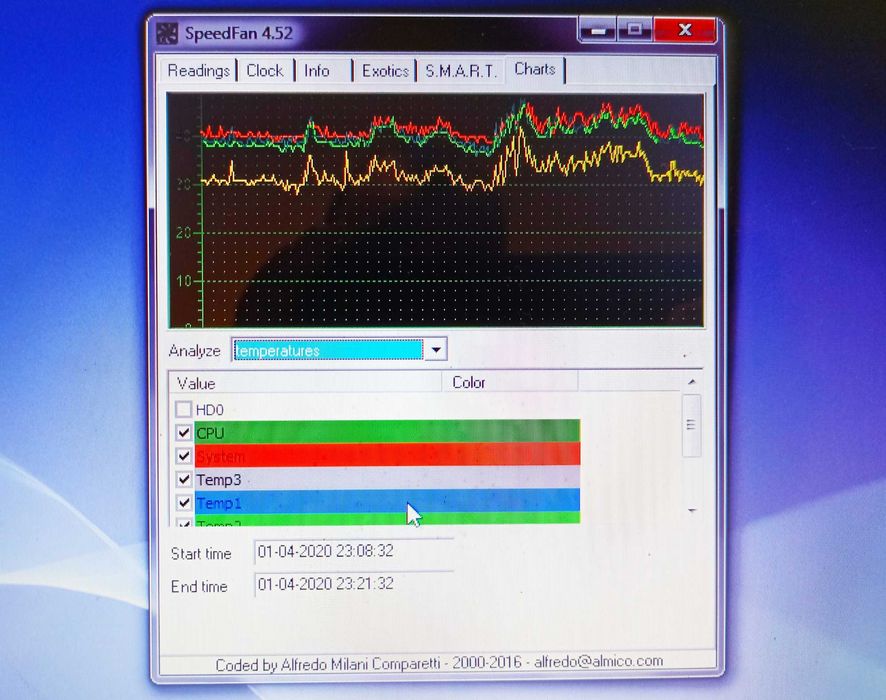Click the green CPU color bar
The height and width of the screenshot is (700, 886).
388,432
